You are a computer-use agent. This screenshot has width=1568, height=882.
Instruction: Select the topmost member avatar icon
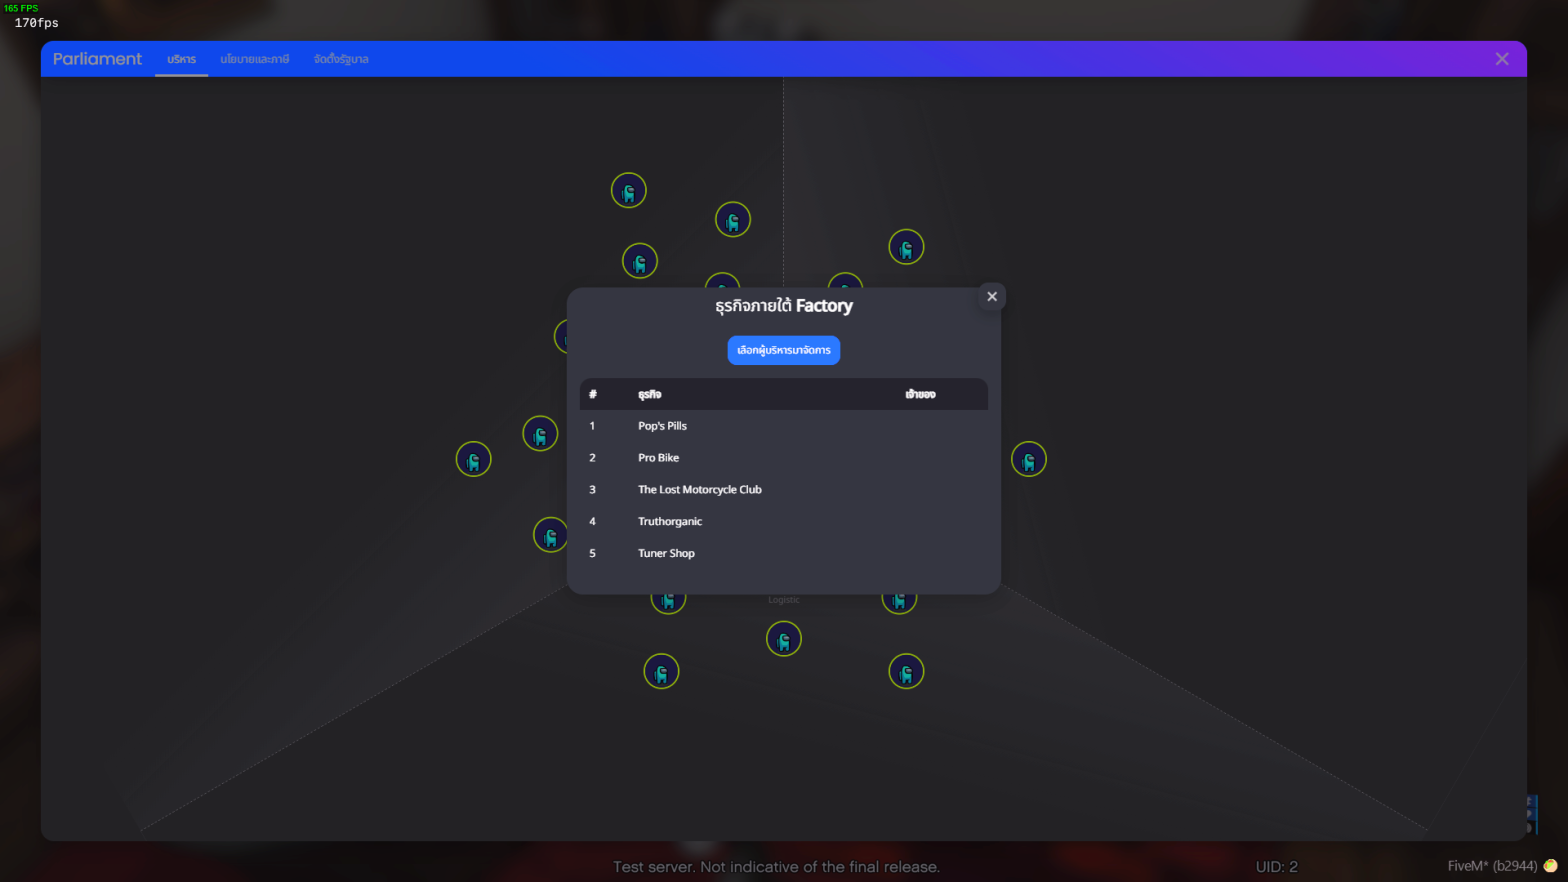629,190
